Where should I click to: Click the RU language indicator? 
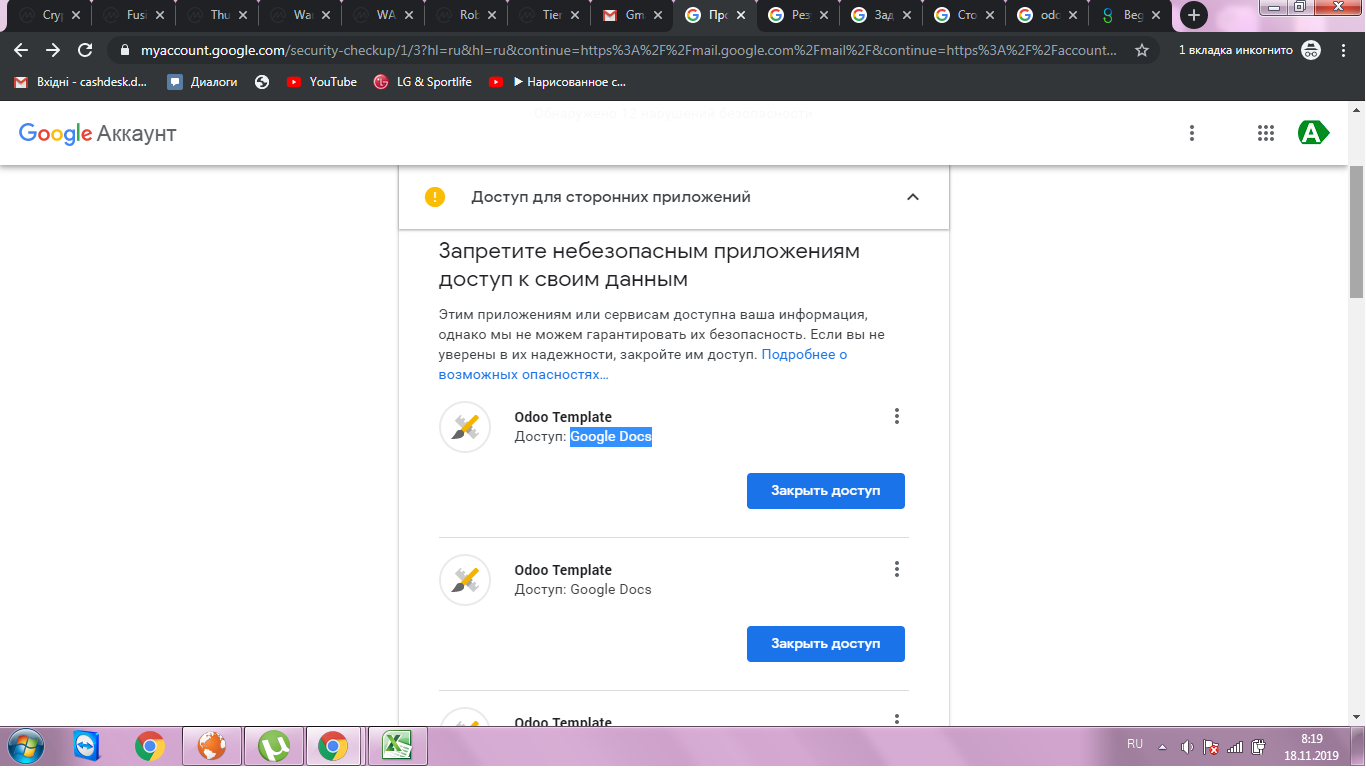[1135, 744]
